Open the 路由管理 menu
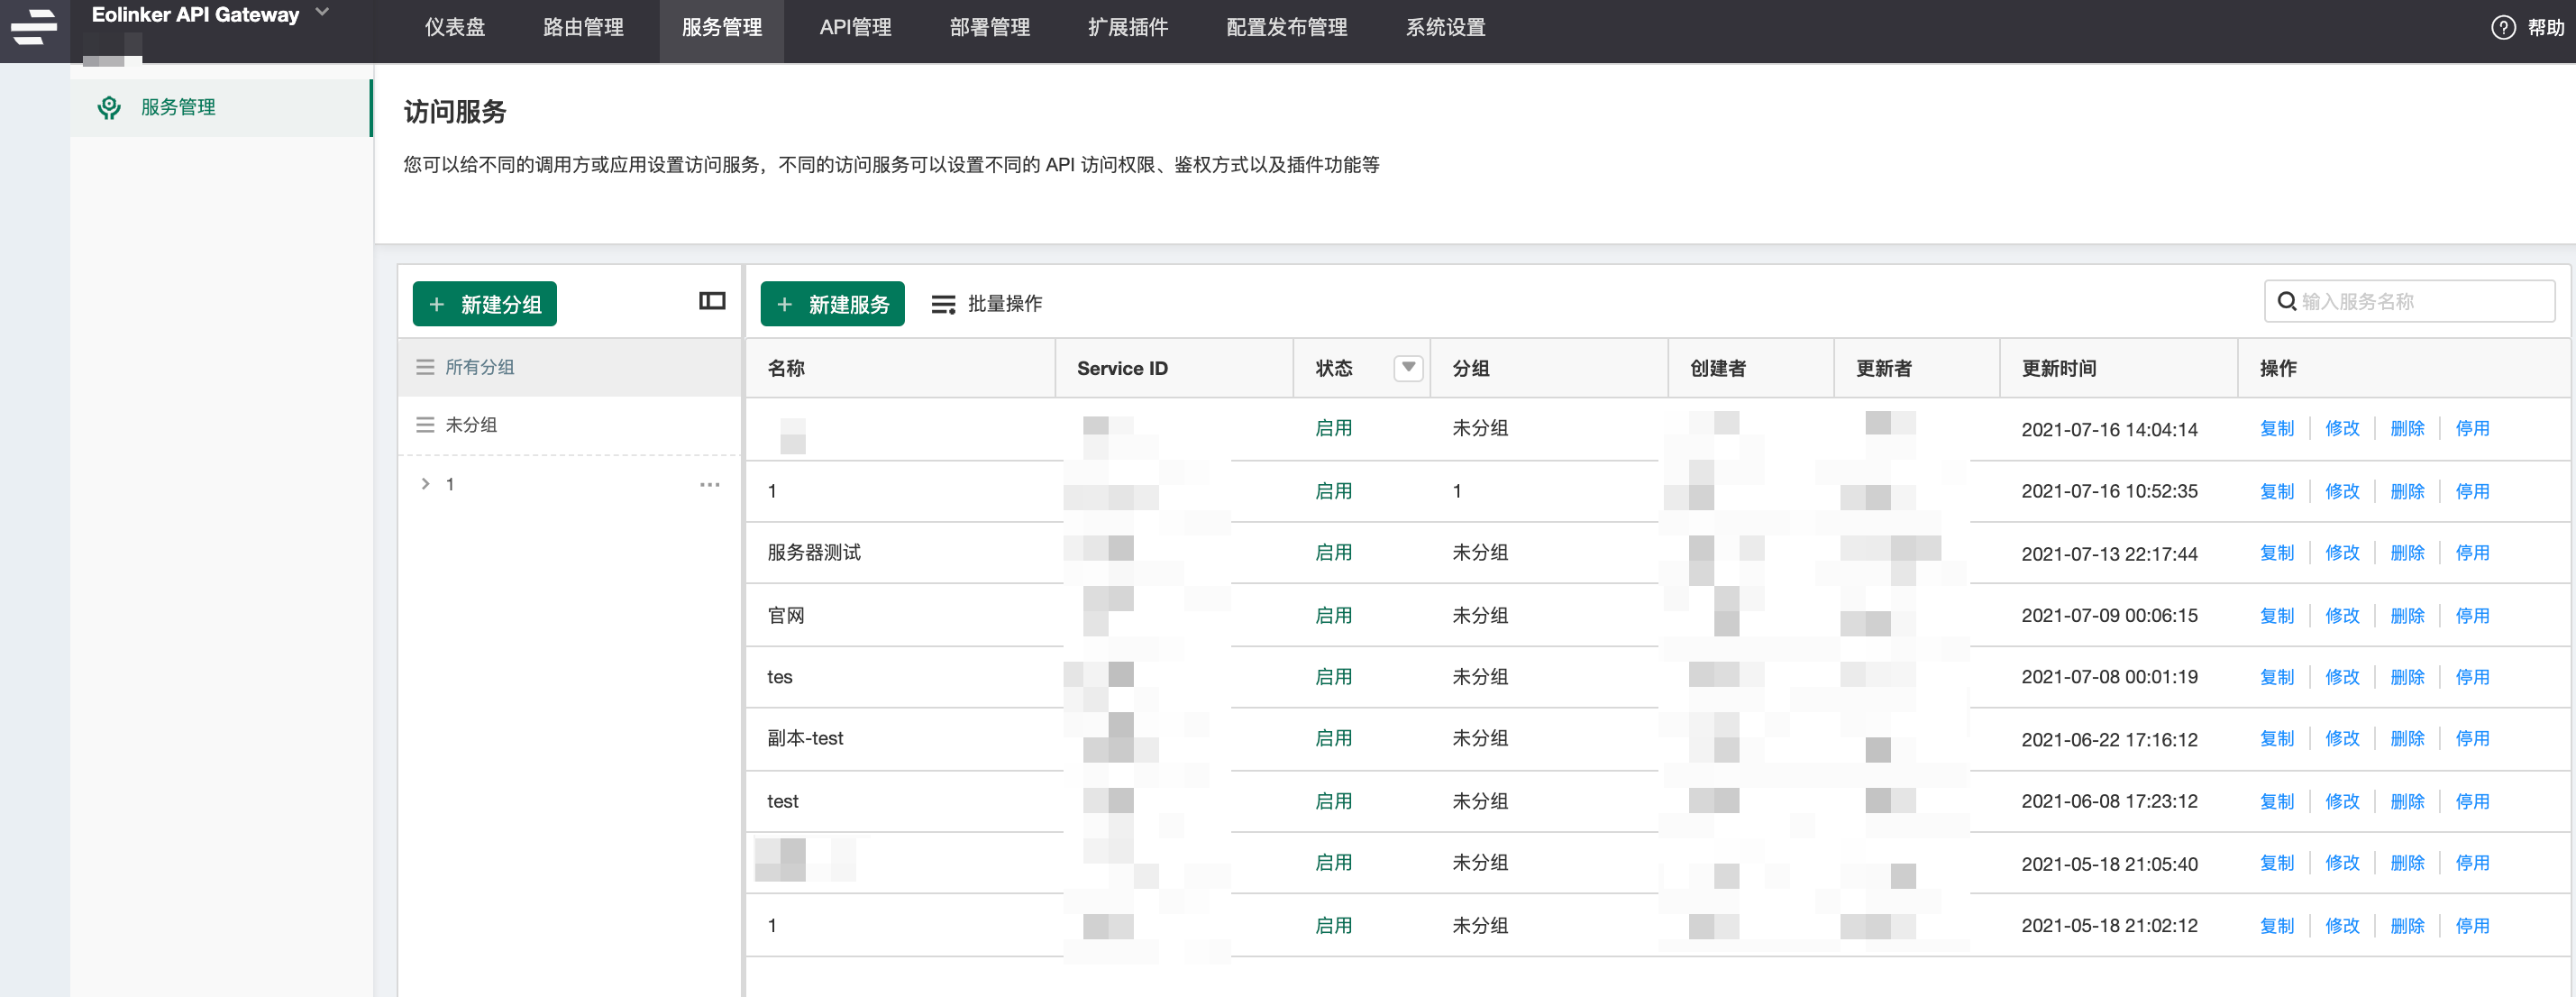Viewport: 2576px width, 997px height. click(x=583, y=28)
